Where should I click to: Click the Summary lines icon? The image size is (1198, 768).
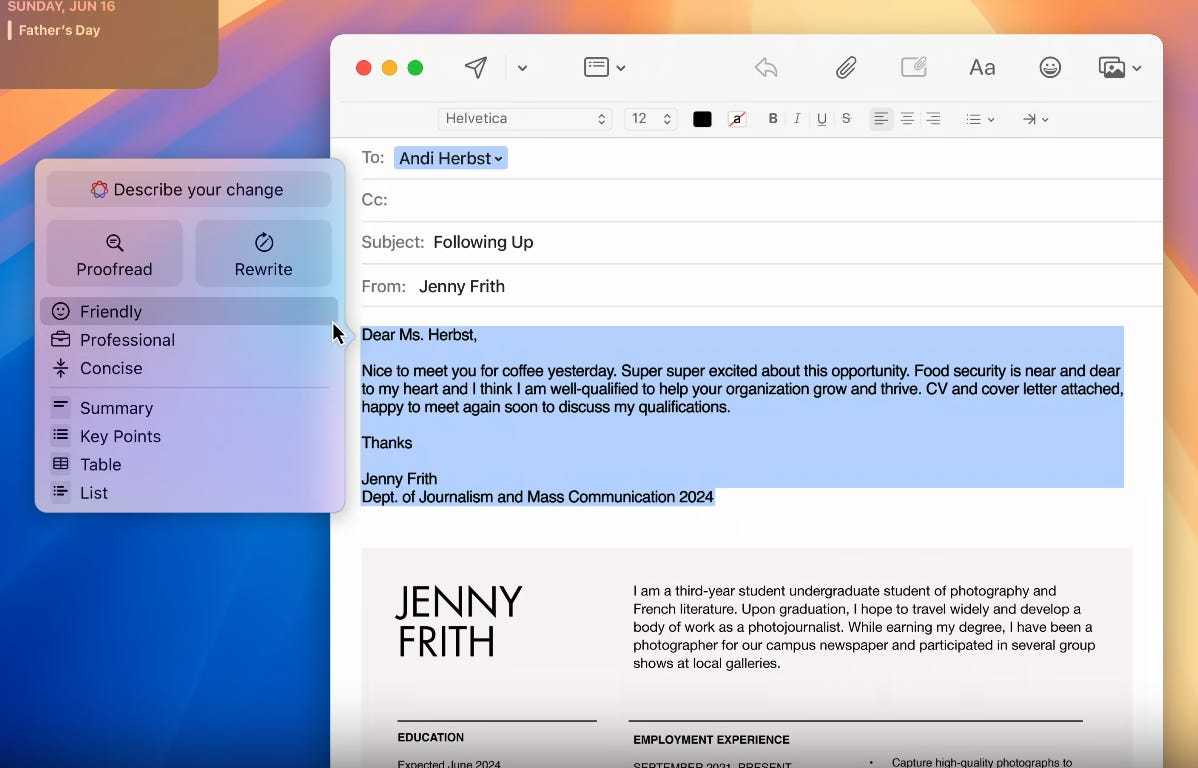(x=60, y=407)
